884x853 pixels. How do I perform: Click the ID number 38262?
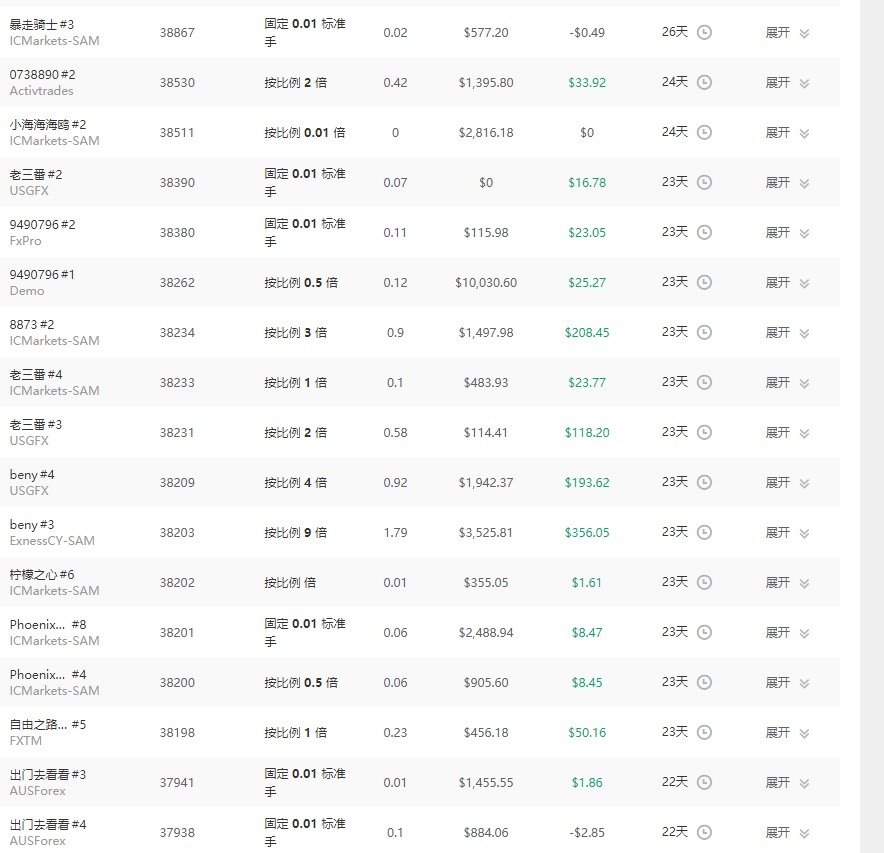[x=177, y=282]
